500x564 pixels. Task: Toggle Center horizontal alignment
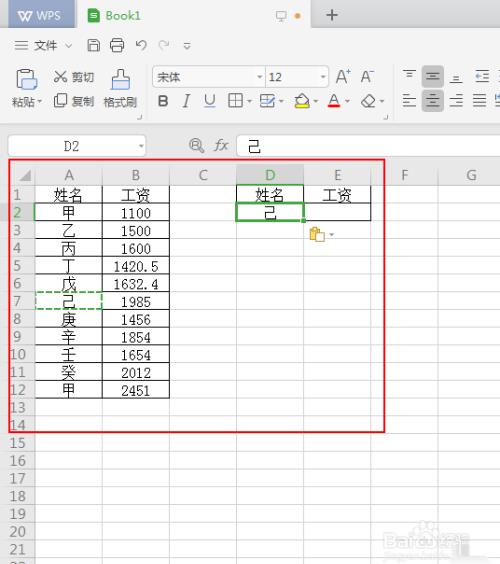[x=432, y=101]
